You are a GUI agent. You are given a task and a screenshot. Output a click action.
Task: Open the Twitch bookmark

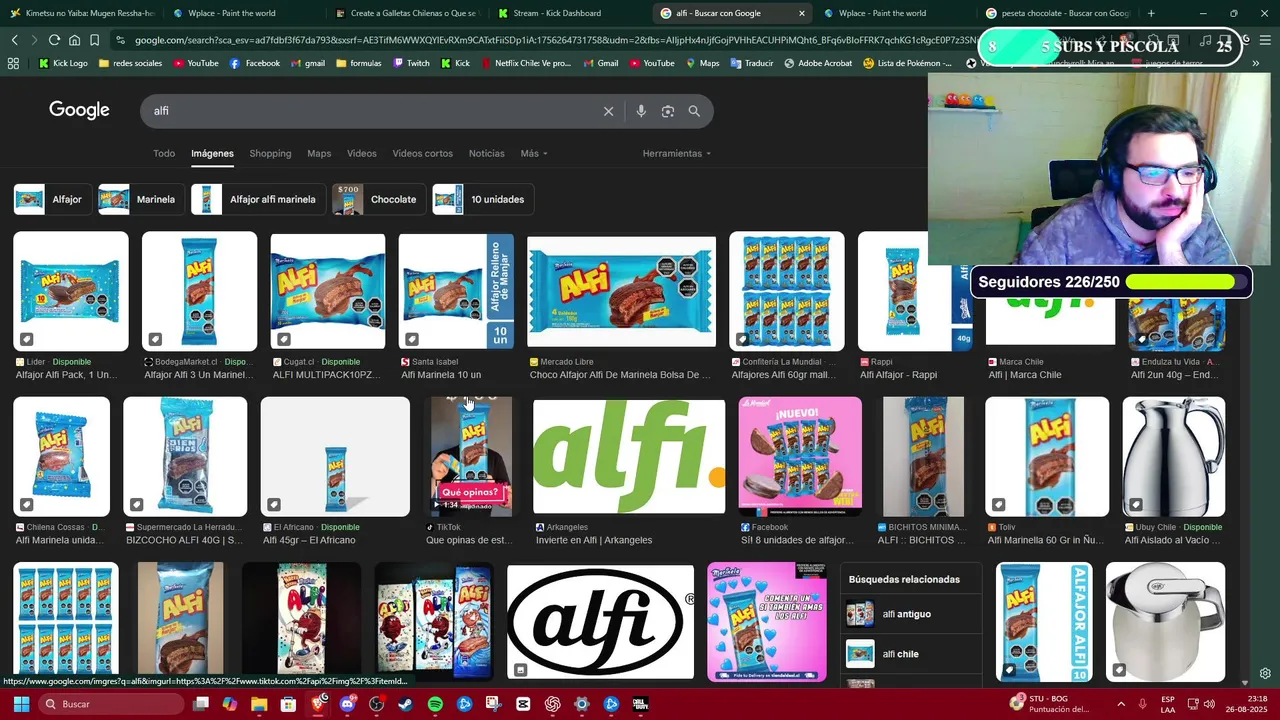(411, 63)
